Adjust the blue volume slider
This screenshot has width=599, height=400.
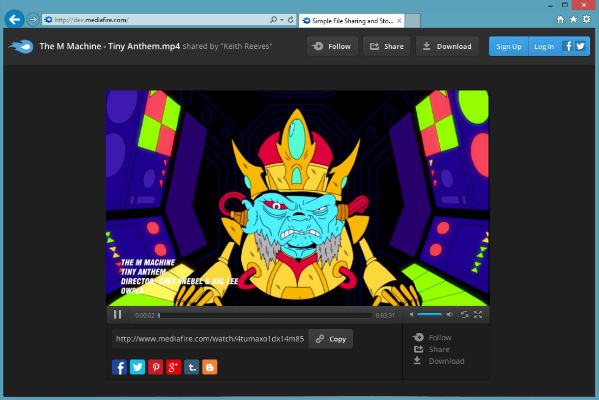point(430,314)
